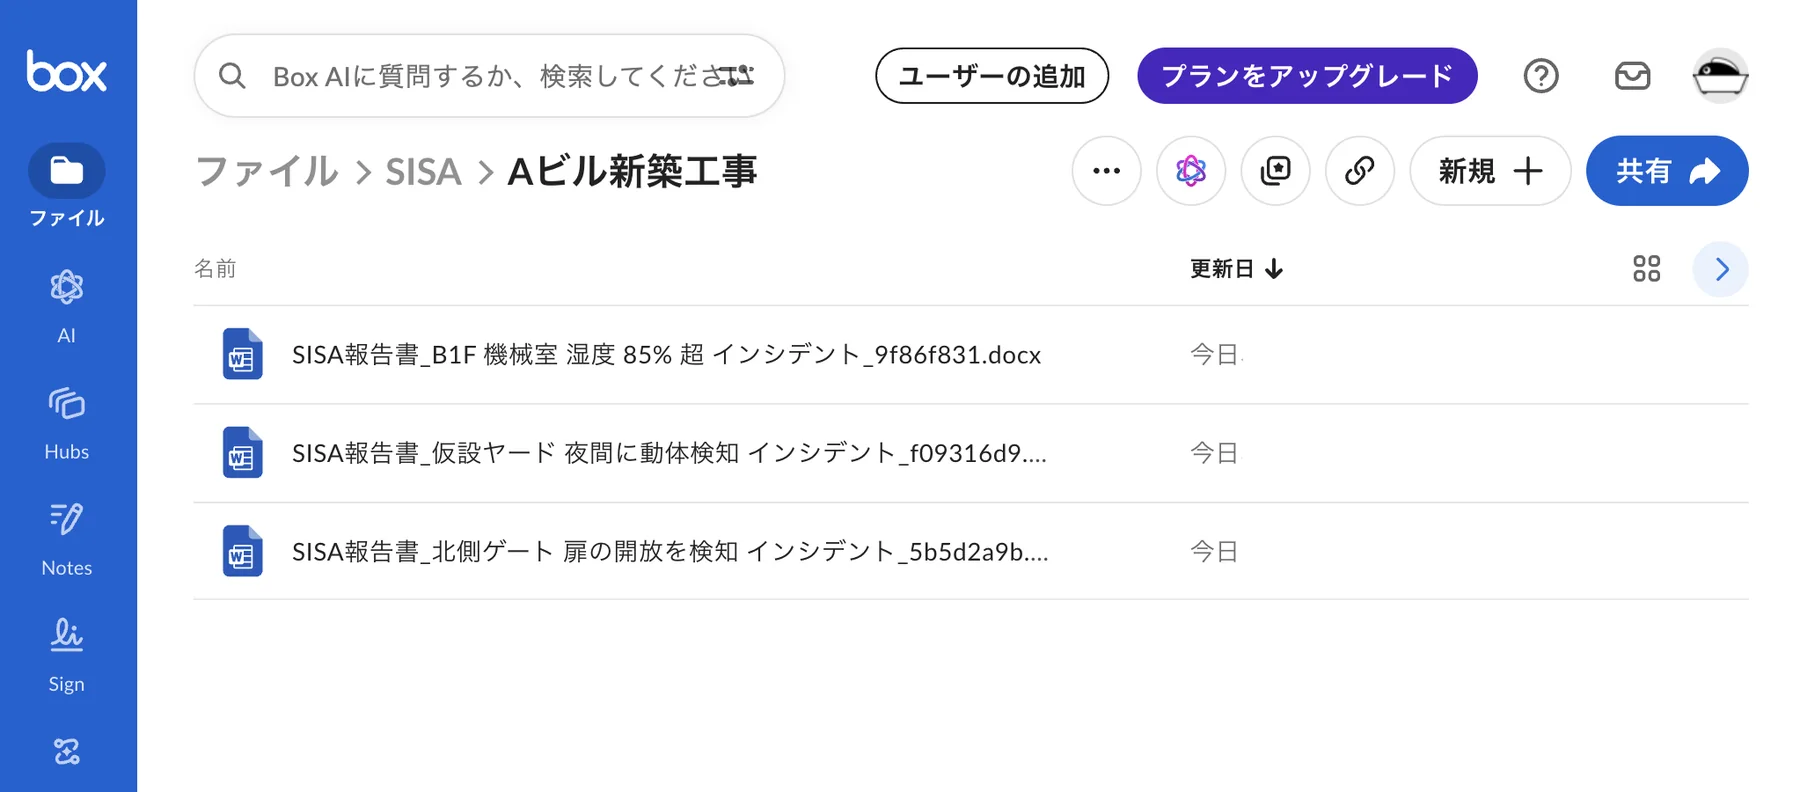The height and width of the screenshot is (792, 1800).
Task: Click the Box logo
Action: pos(66,71)
